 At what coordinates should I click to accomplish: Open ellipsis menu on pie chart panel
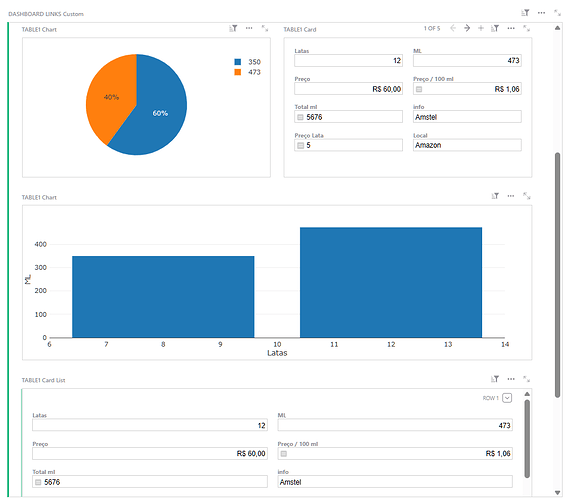click(x=249, y=28)
